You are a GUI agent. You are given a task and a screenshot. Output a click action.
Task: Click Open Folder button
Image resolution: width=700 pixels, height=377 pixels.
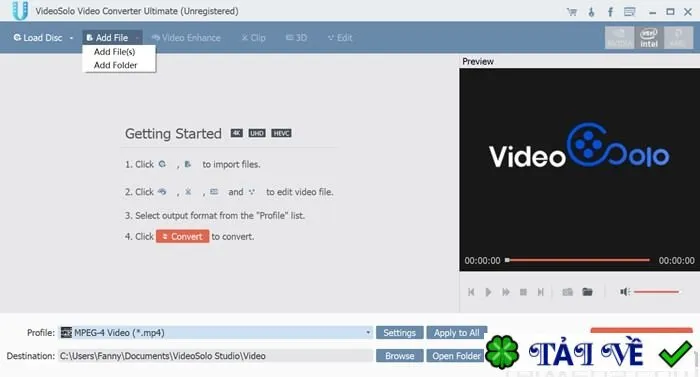coord(456,356)
